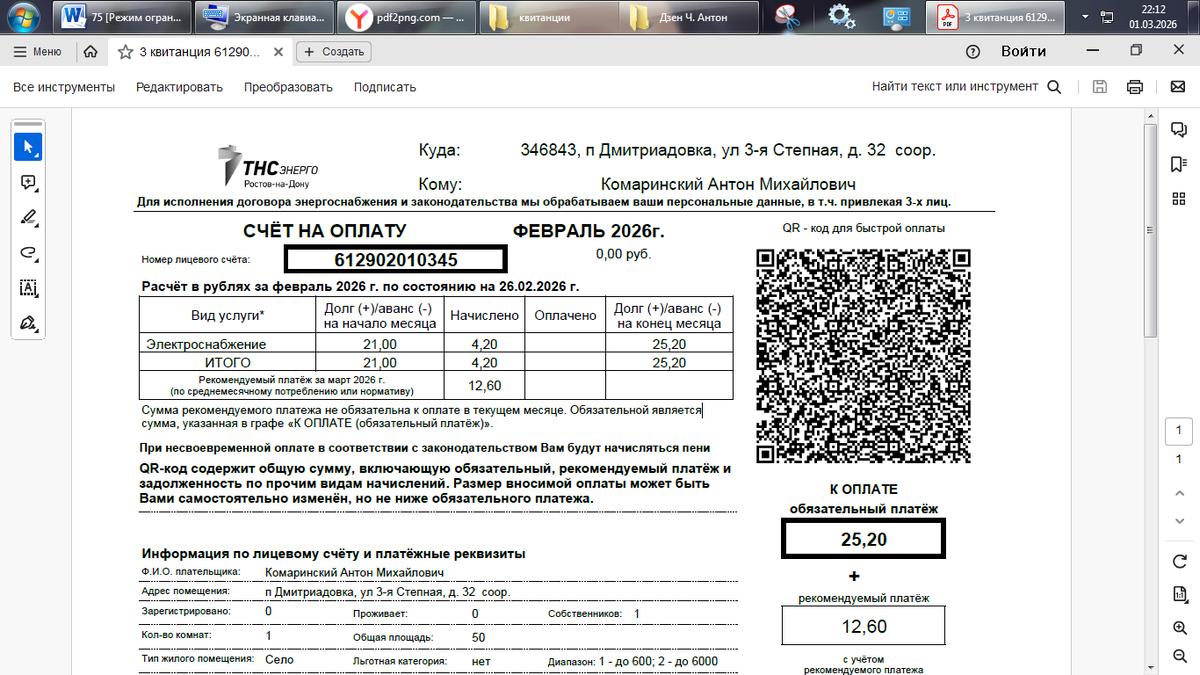1200x675 pixels.
Task: Click the Тип жилого помещения value Село
Action: [279, 660]
